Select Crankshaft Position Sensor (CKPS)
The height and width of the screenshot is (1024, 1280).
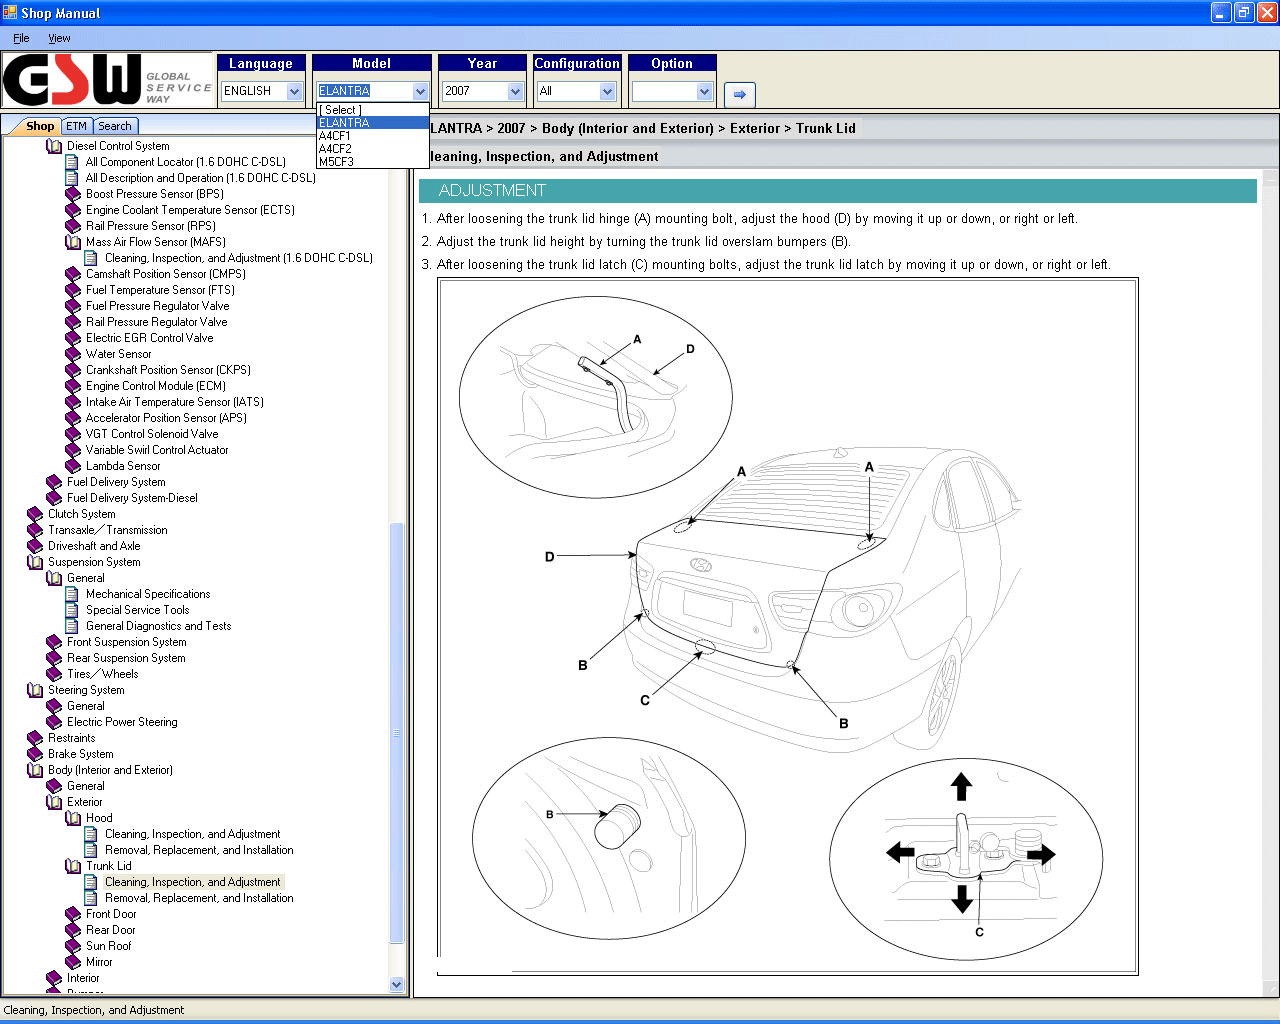(168, 370)
